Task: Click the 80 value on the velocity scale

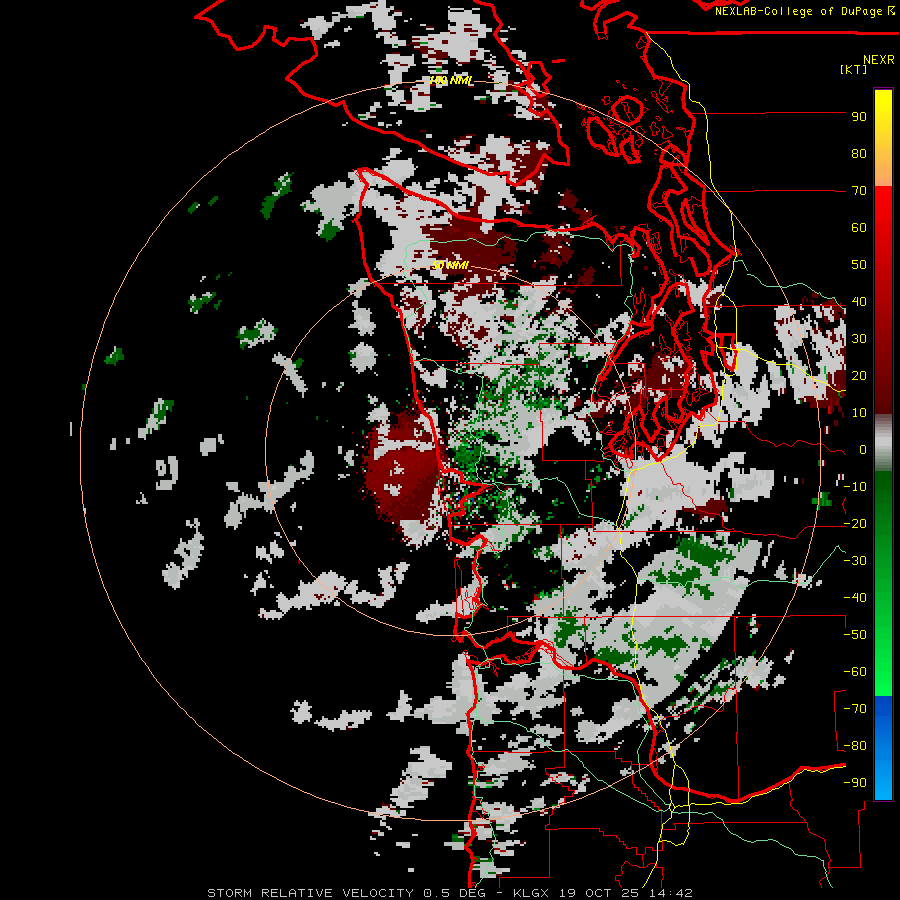Action: 859,154
